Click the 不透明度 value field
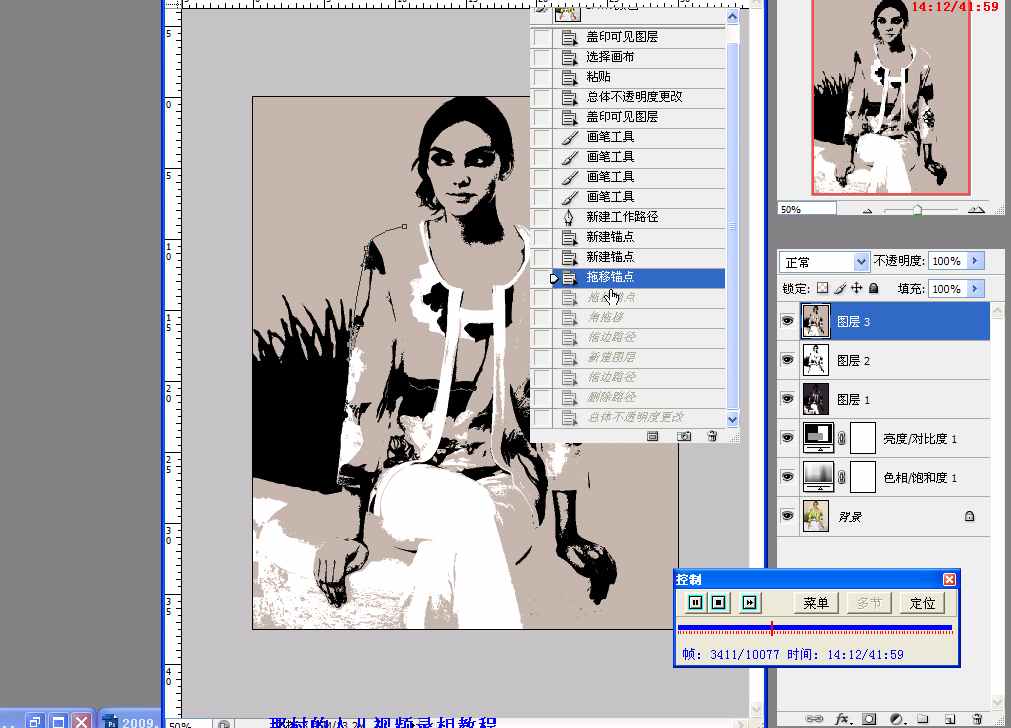This screenshot has width=1011, height=728. (947, 261)
